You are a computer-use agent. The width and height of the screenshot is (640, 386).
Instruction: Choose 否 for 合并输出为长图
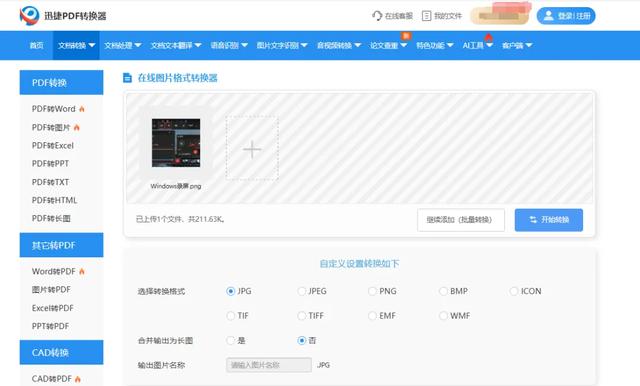click(302, 340)
